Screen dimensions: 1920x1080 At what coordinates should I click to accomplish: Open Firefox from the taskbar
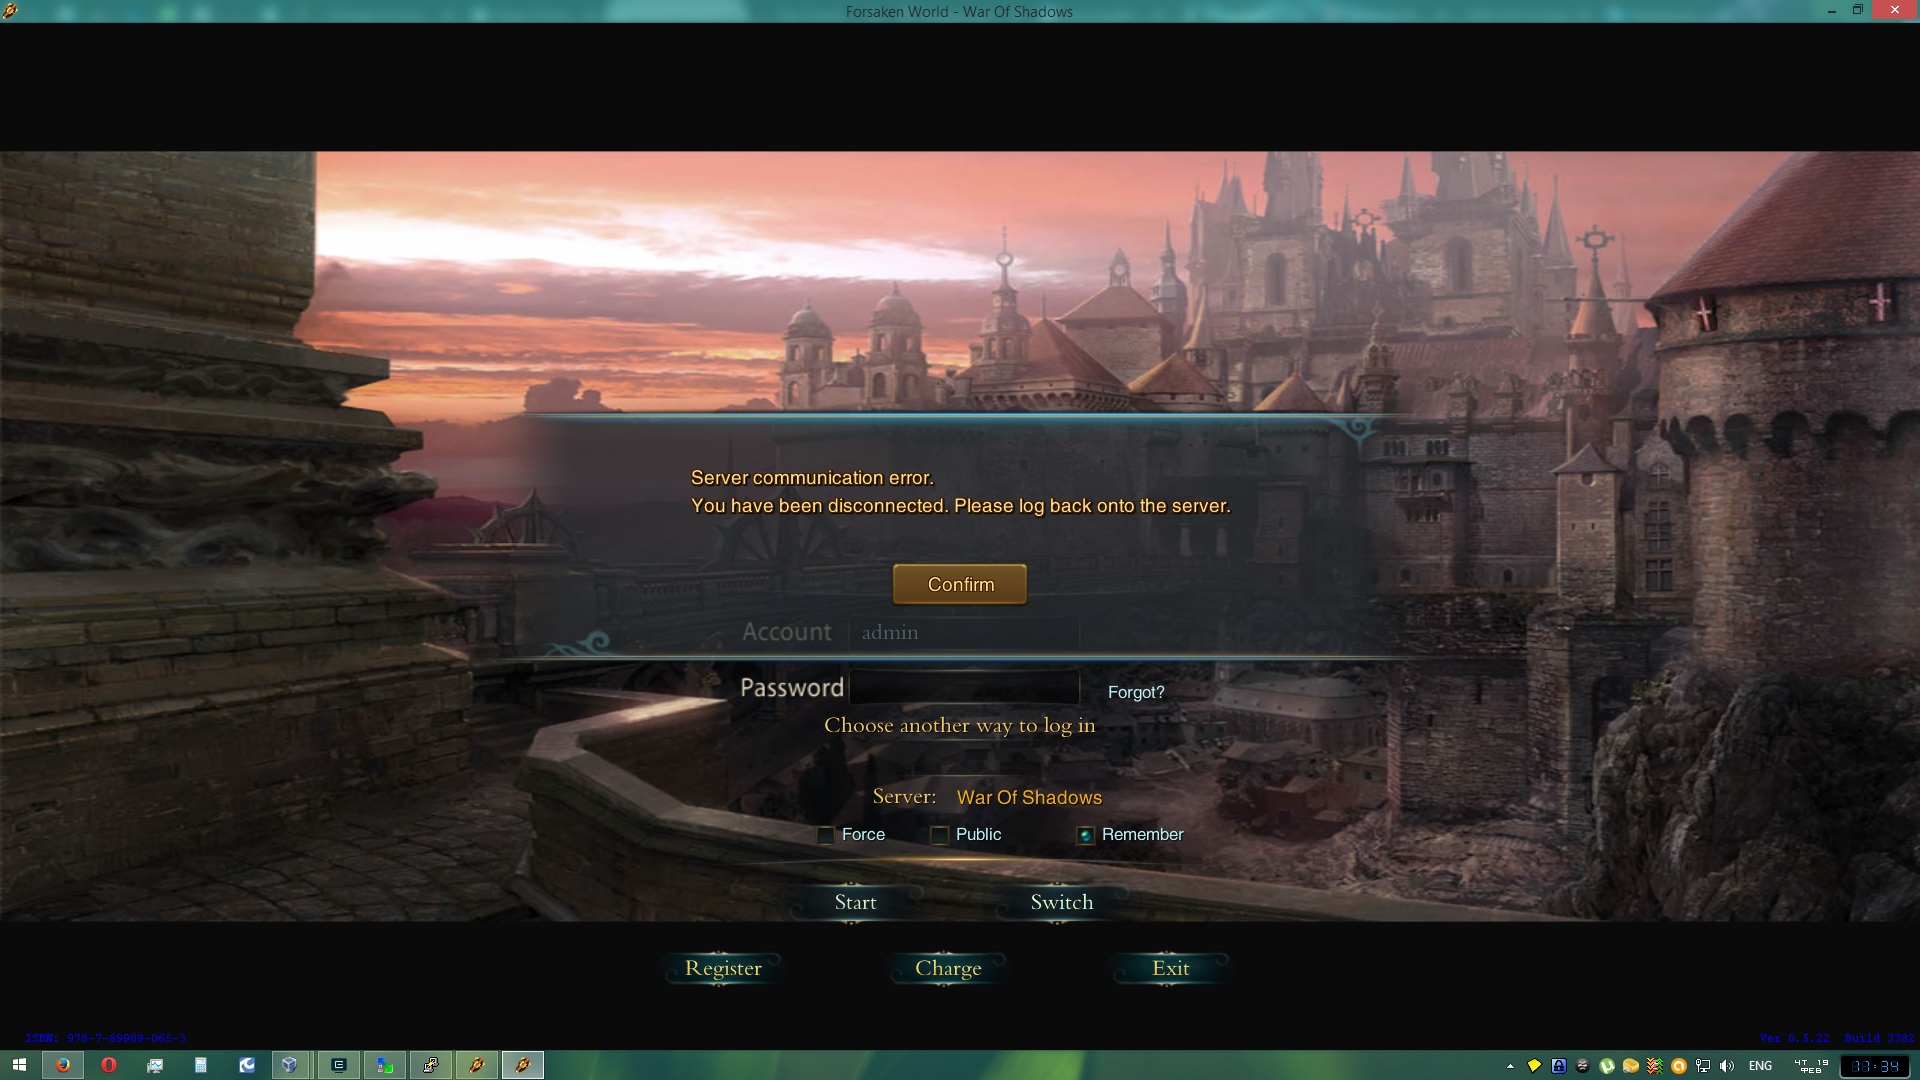pyautogui.click(x=63, y=1065)
